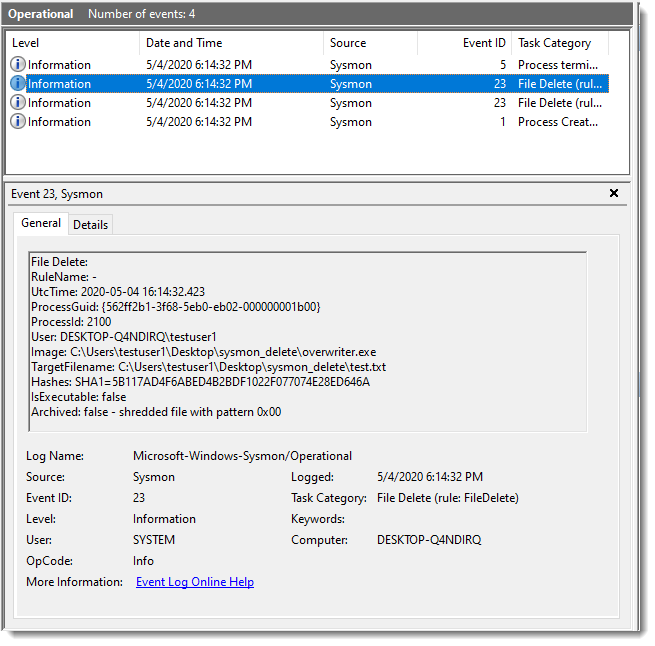Click the Log Name value Microsoft-Windows-Sysmon/Operational
Viewport: 655px width, 646px height.
pos(242,456)
